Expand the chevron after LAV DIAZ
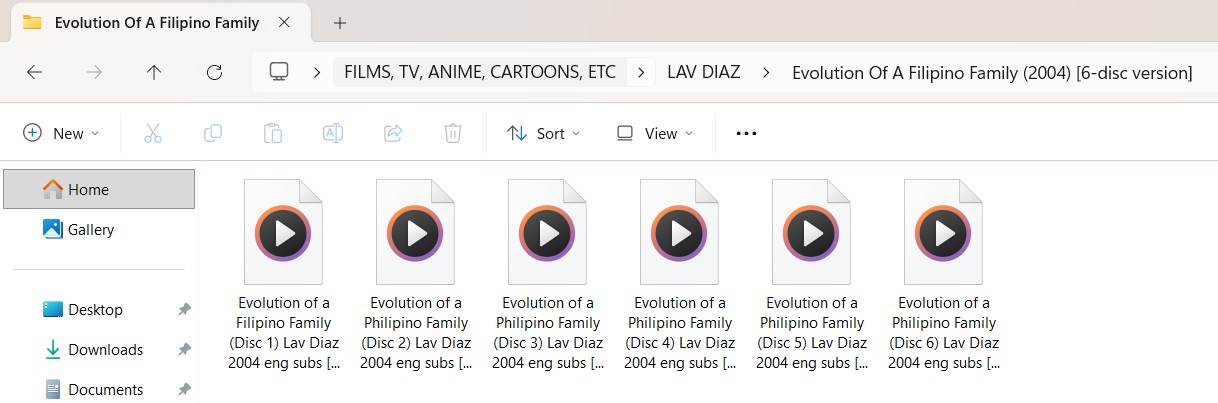1218x403 pixels. coord(766,72)
